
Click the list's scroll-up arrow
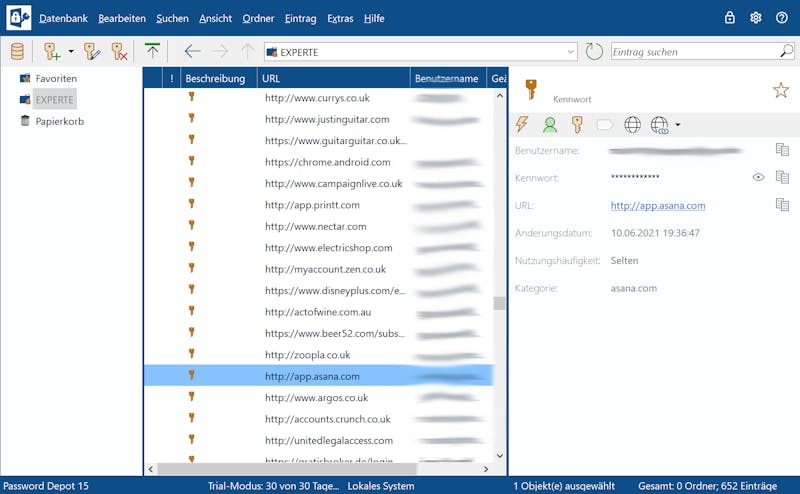(499, 95)
